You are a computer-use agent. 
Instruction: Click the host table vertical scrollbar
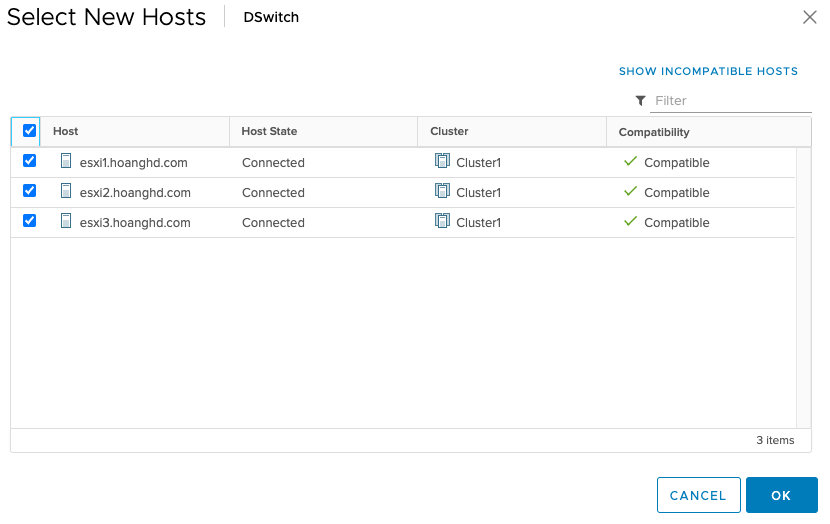(x=804, y=288)
